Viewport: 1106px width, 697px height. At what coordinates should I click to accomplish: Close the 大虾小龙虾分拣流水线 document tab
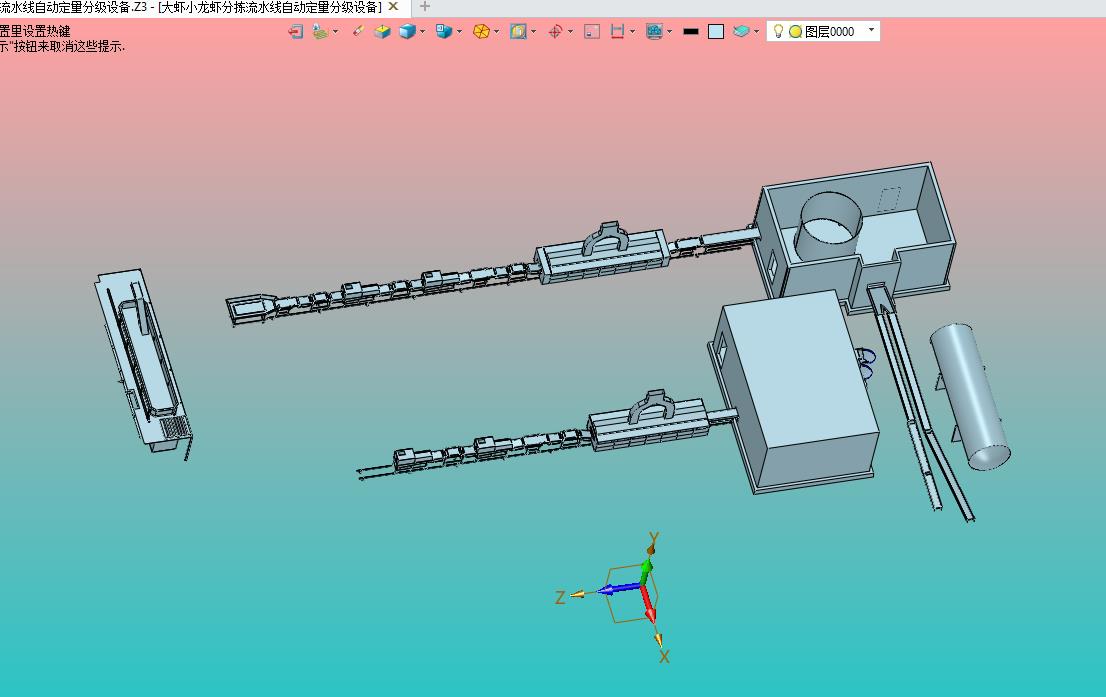(x=394, y=6)
